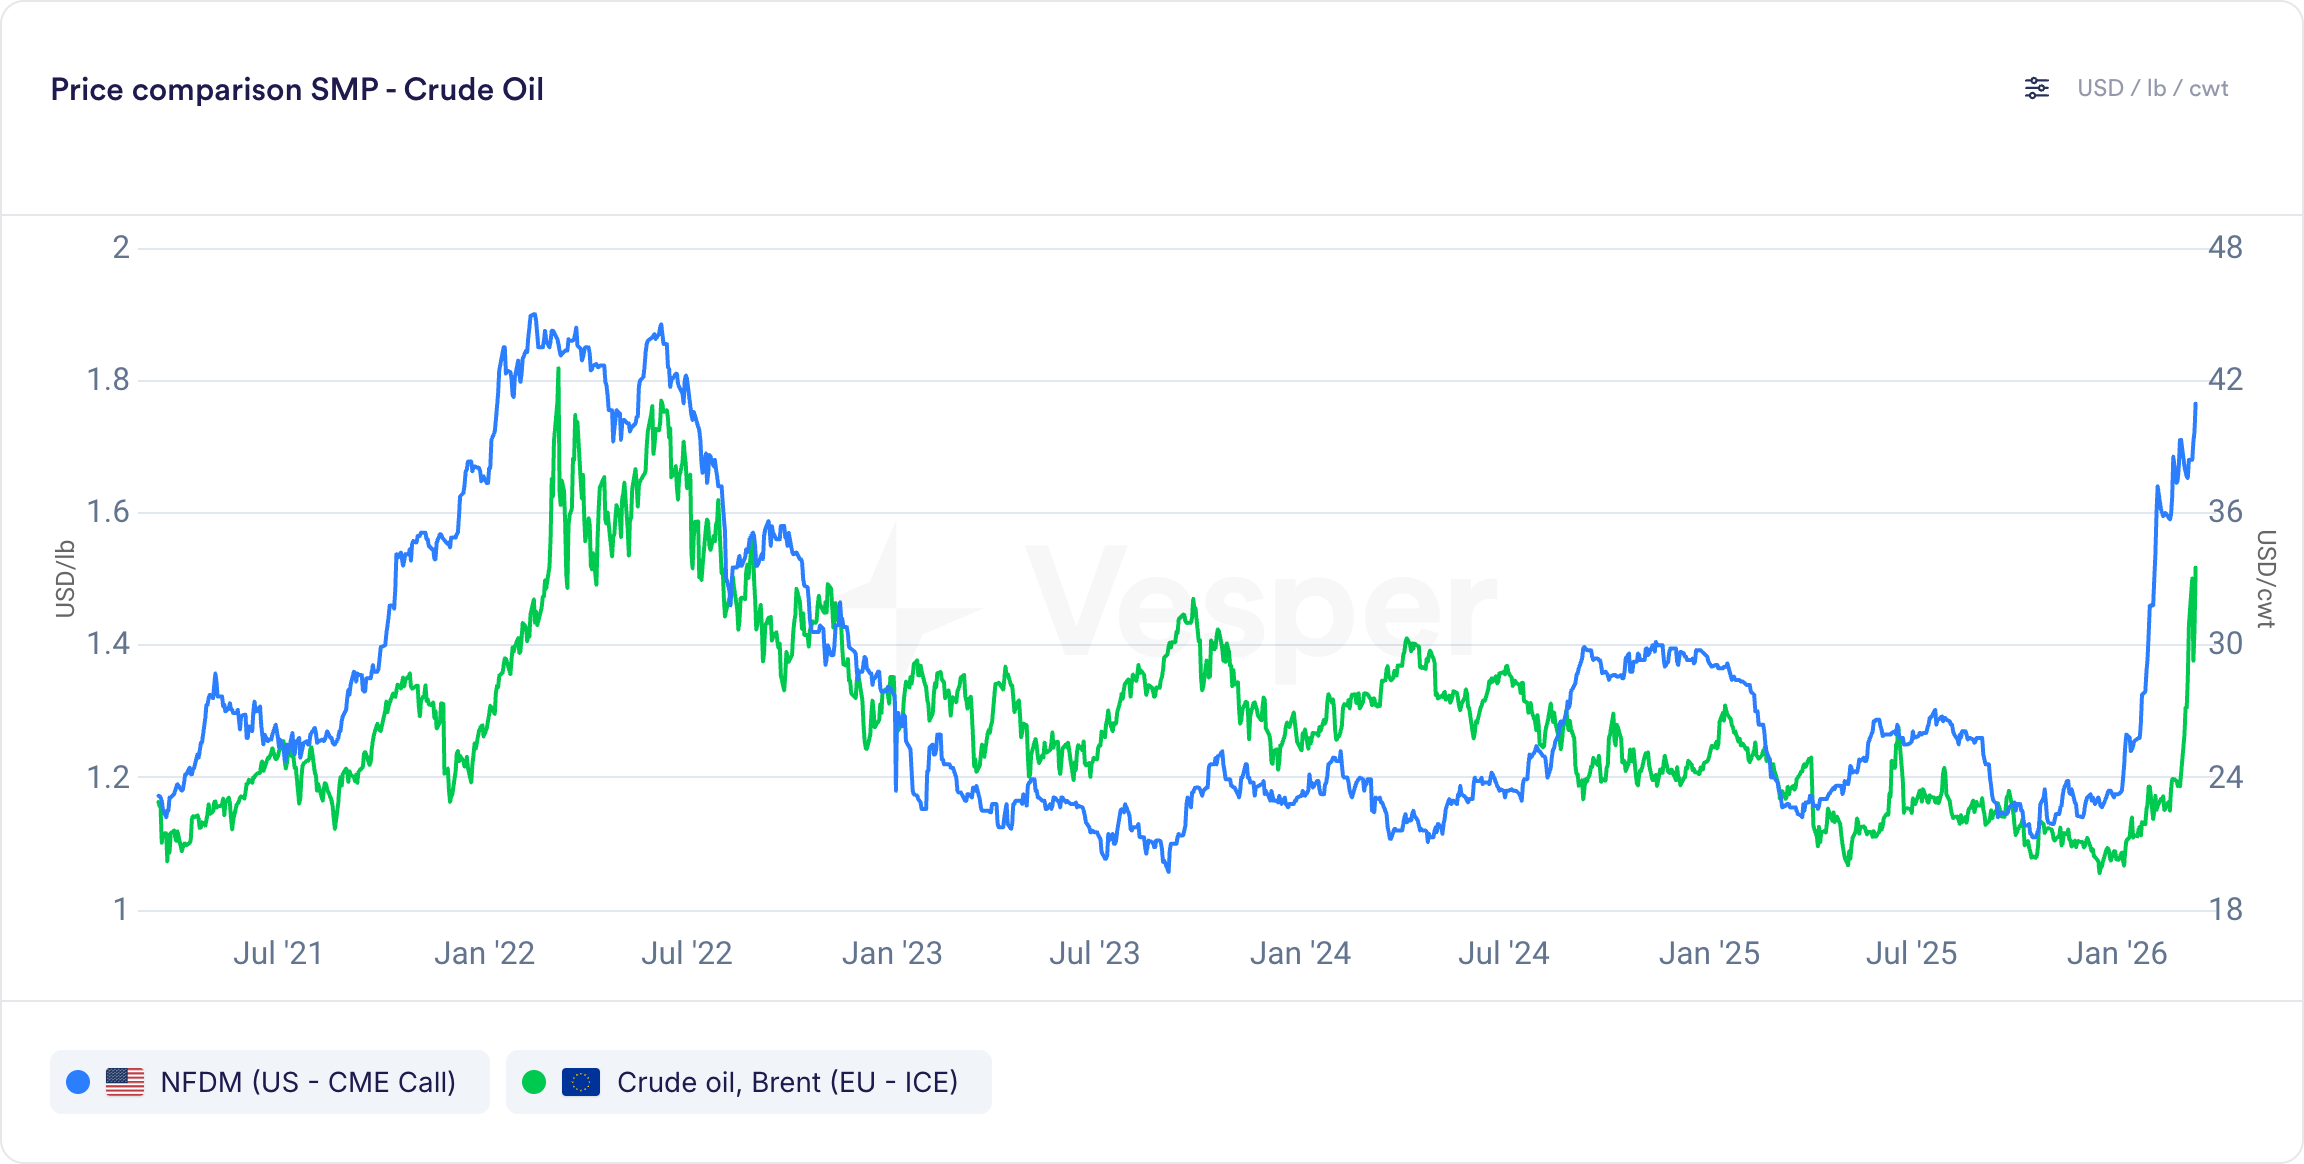Click the US flag icon in legend

(125, 1082)
